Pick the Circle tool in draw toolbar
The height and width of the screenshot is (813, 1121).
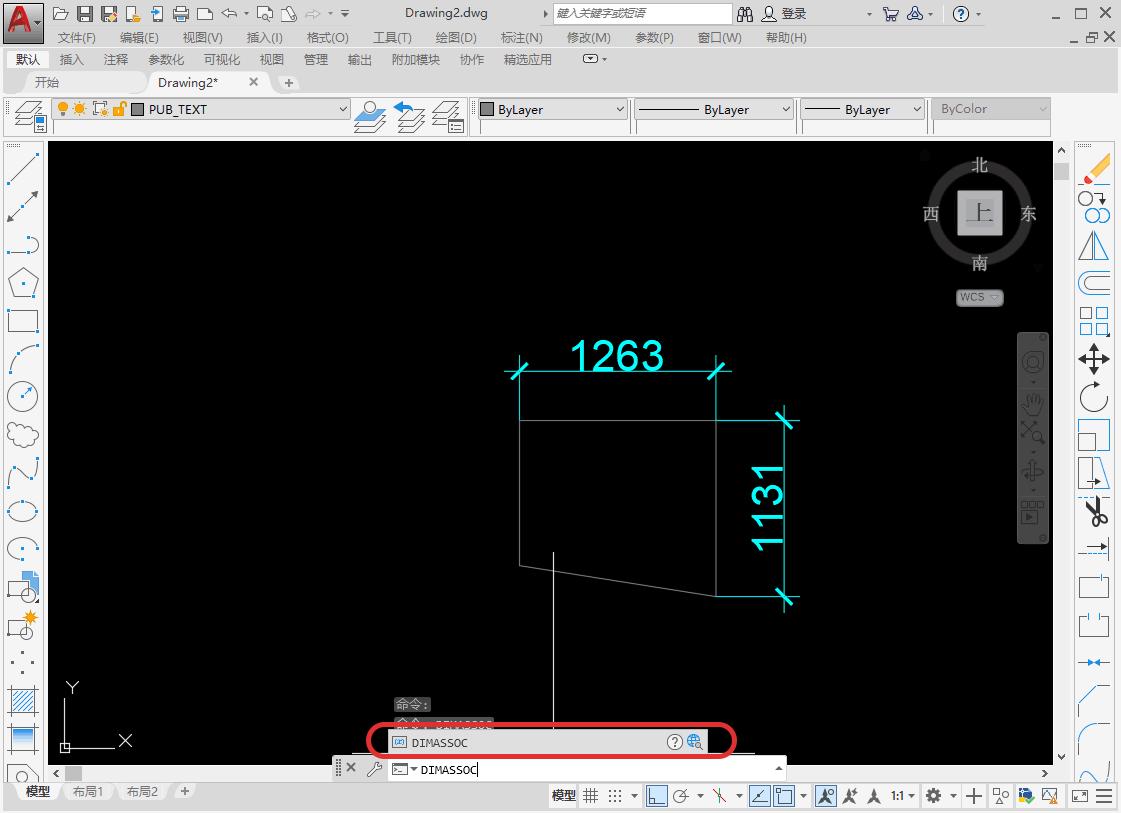[x=22, y=397]
